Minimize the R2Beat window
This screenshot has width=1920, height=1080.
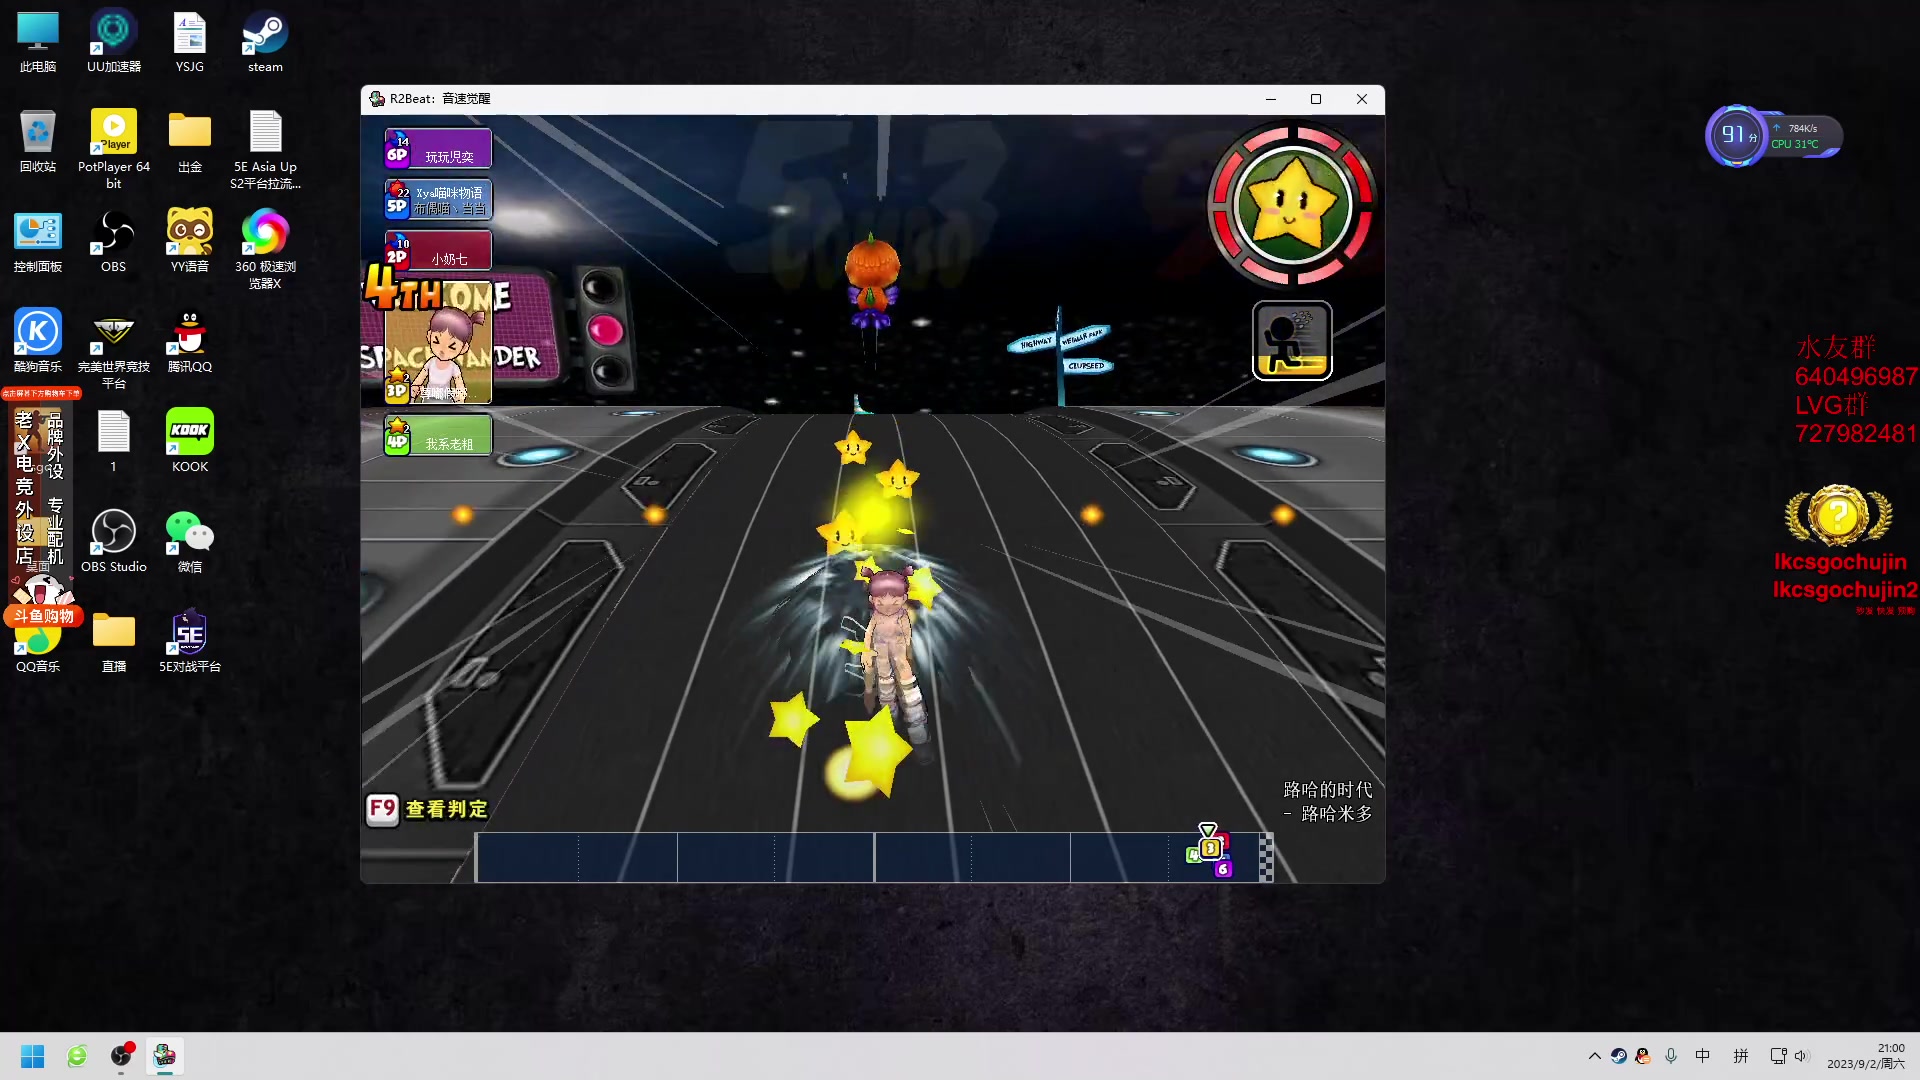[x=1271, y=99]
